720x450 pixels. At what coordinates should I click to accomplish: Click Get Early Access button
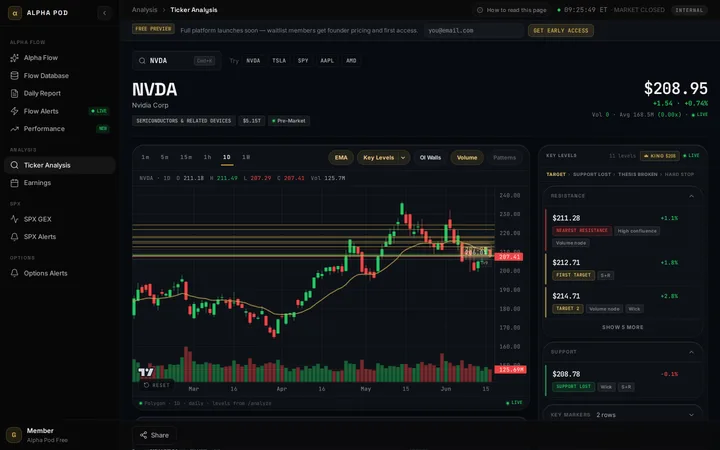[x=561, y=30]
